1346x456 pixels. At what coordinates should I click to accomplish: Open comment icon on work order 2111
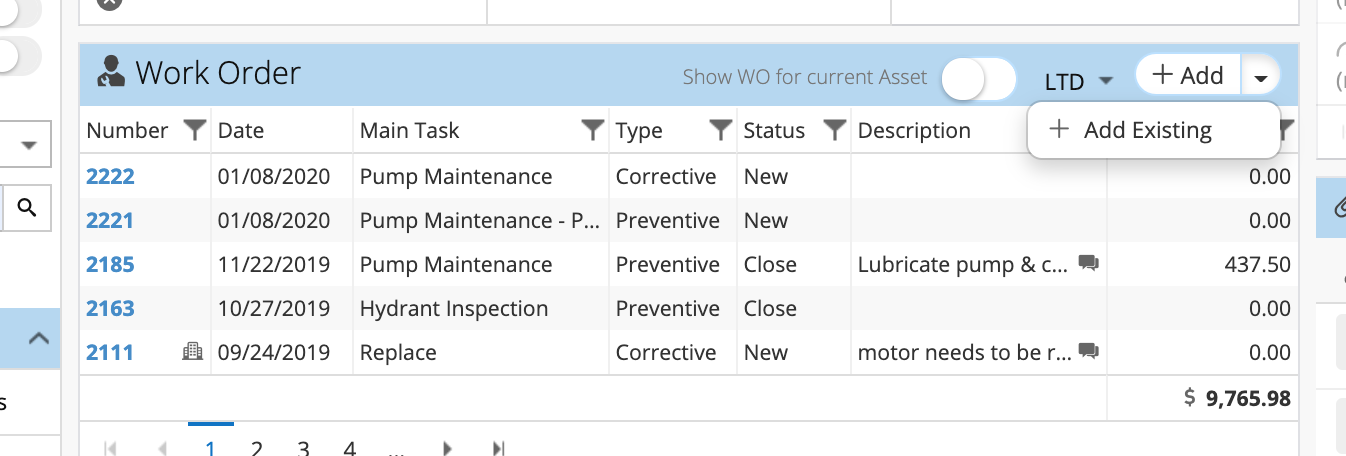tap(1089, 352)
